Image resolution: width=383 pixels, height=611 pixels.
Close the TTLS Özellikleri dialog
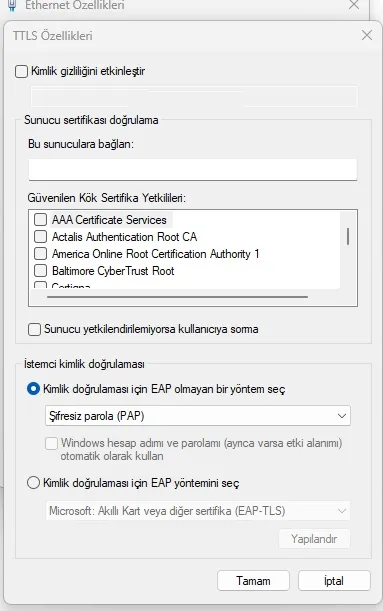[366, 35]
